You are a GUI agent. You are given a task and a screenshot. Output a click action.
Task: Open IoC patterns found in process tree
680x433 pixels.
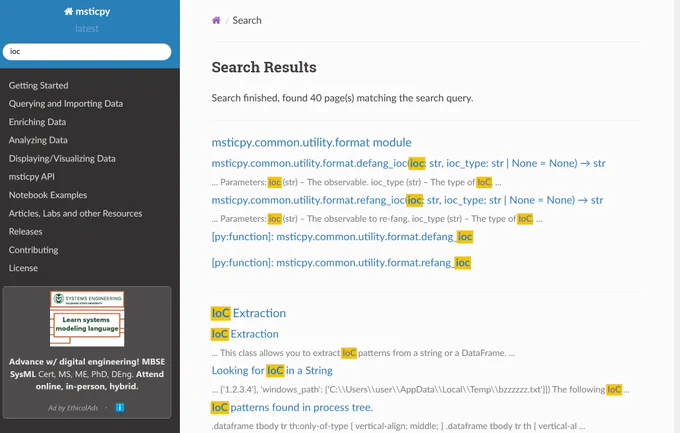coord(292,407)
